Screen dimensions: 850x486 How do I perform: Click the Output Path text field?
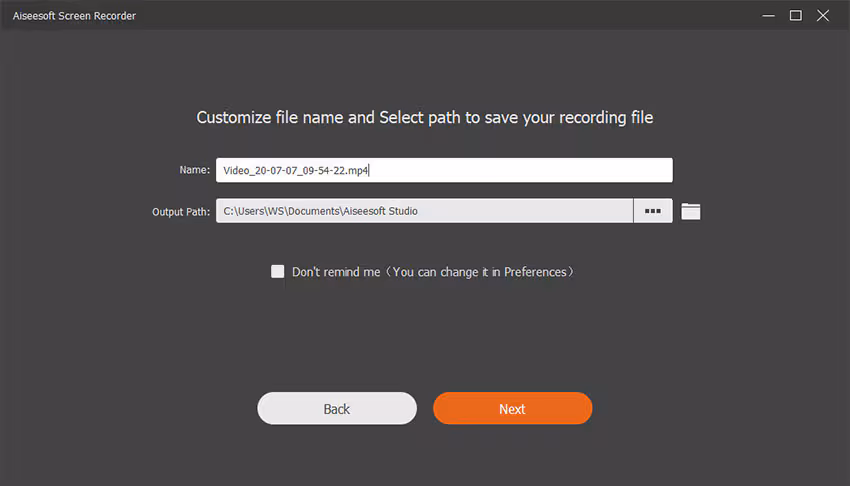[424, 211]
